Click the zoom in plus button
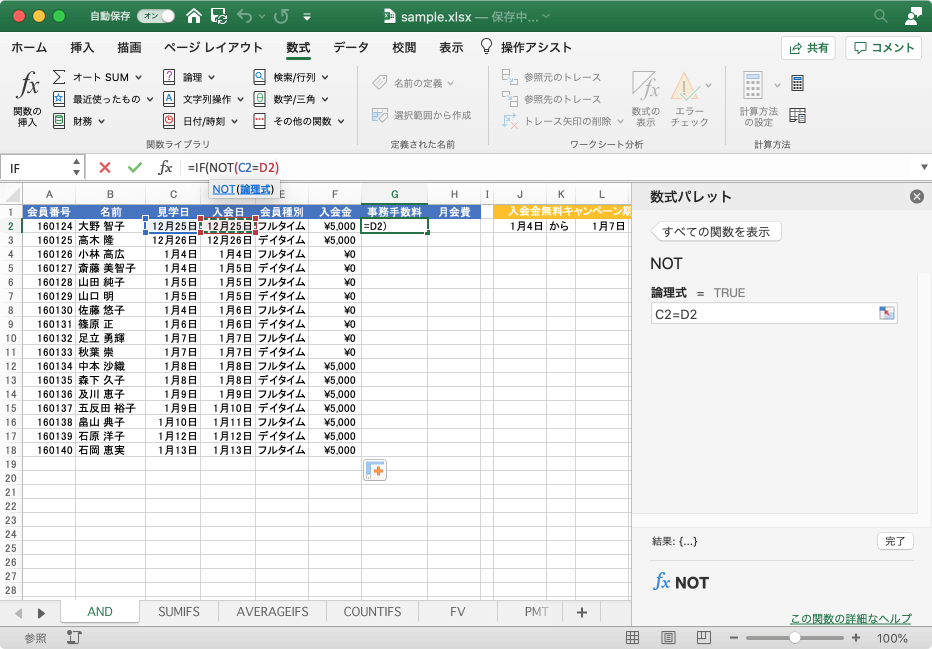The width and height of the screenshot is (932, 649). pyautogui.click(x=856, y=638)
